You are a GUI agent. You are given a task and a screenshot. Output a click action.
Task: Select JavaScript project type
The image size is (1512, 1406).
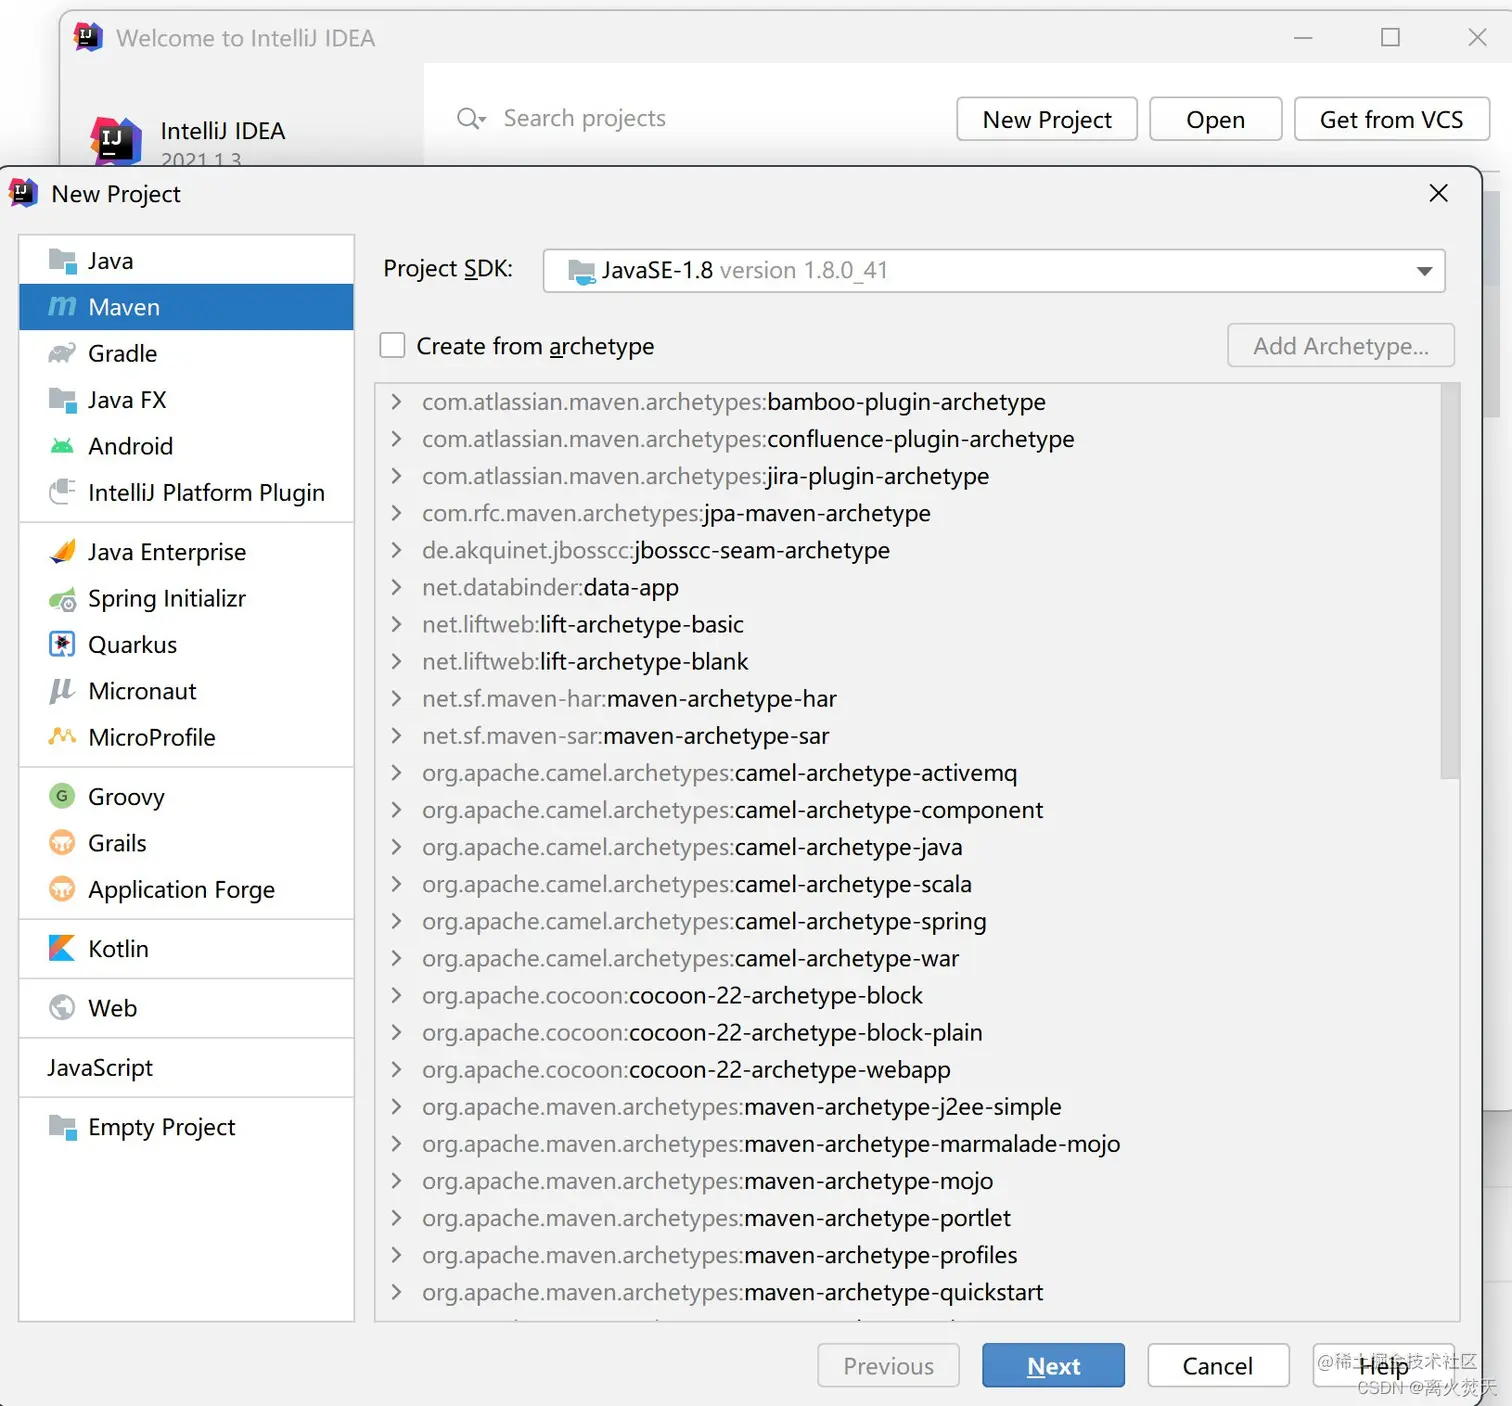point(186,1067)
